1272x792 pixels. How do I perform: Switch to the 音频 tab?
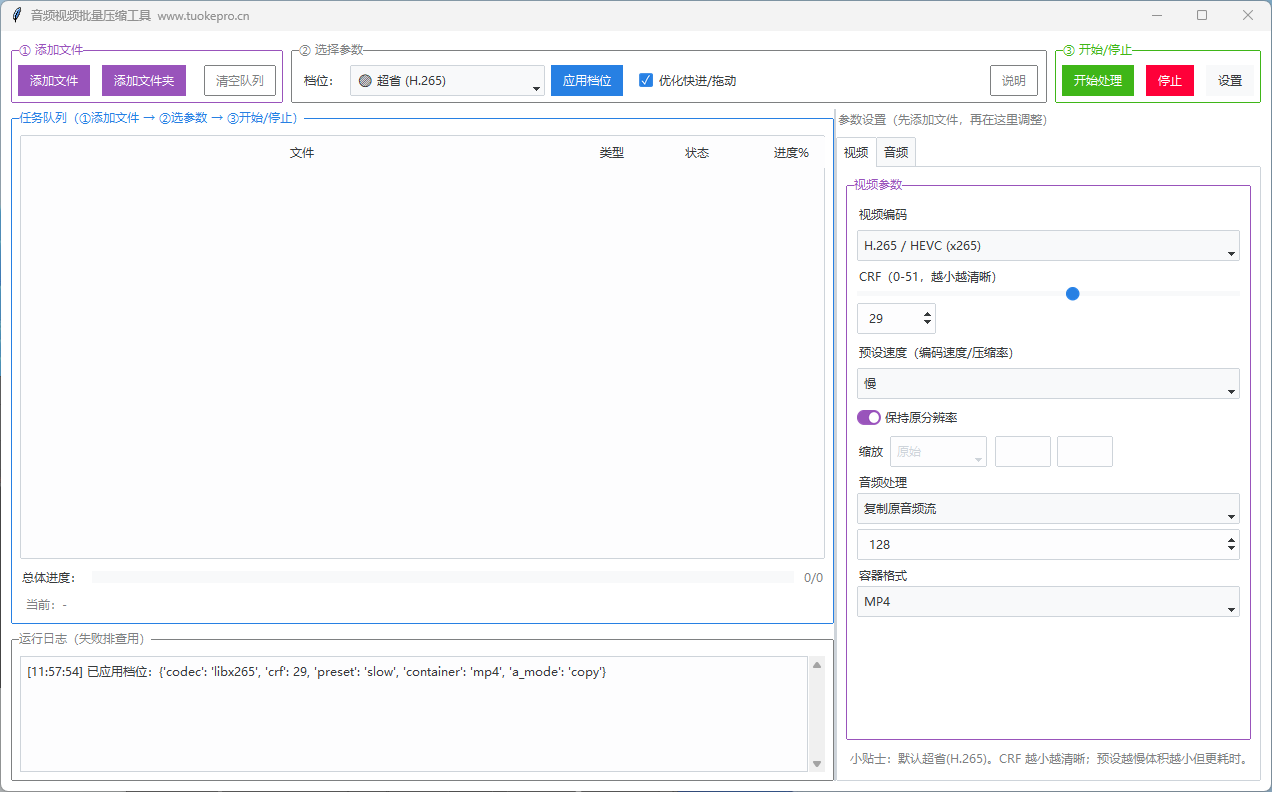click(896, 153)
